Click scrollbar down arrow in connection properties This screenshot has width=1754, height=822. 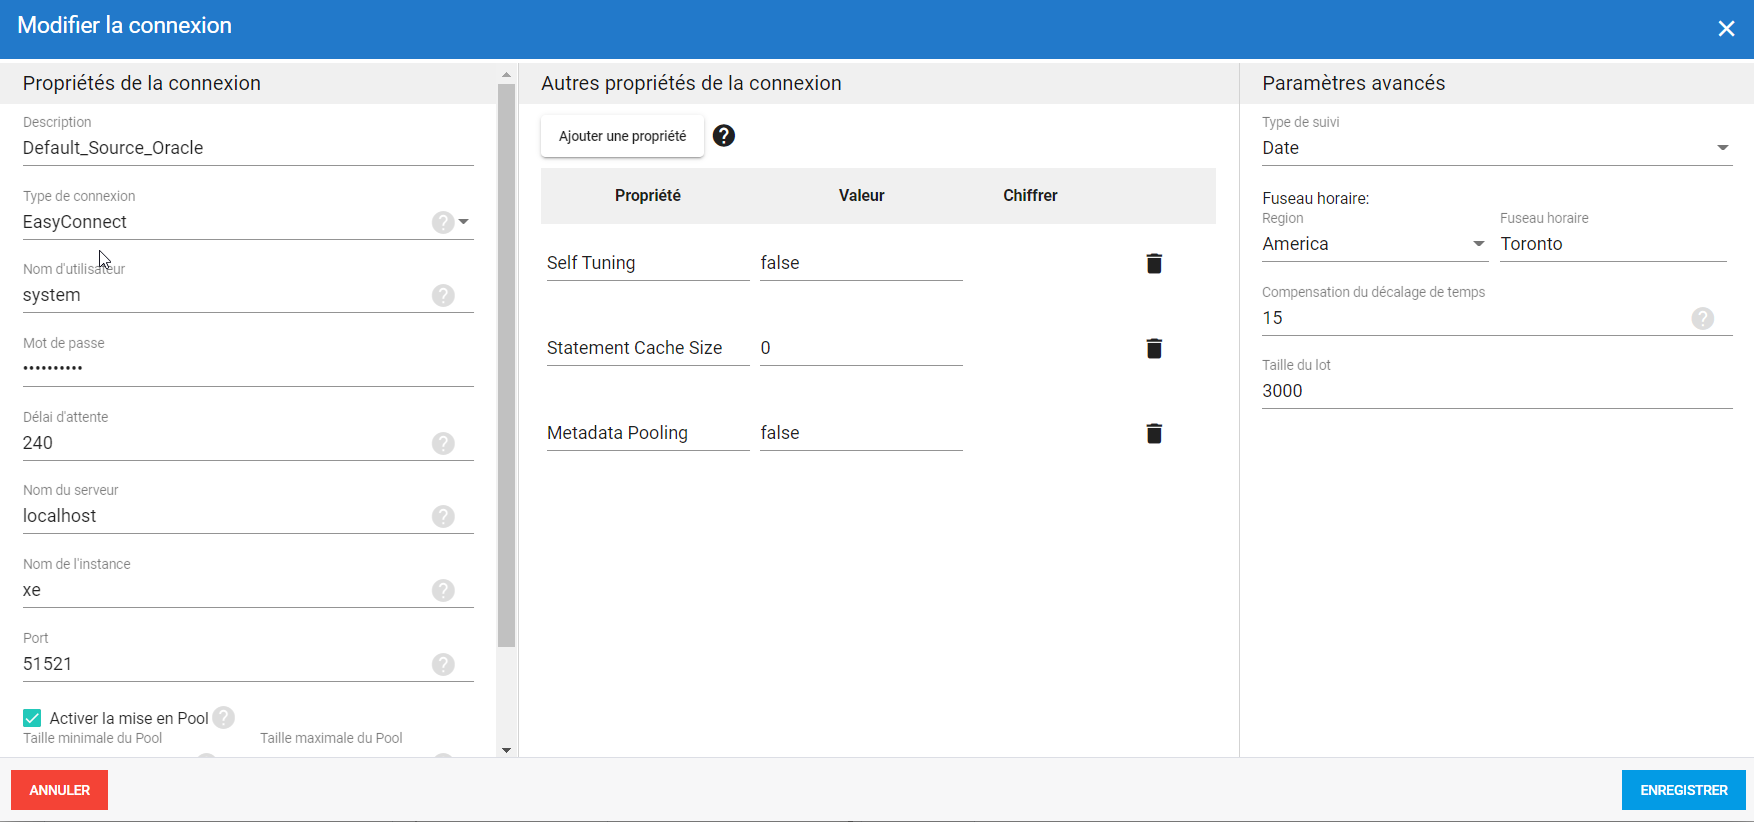click(x=506, y=750)
